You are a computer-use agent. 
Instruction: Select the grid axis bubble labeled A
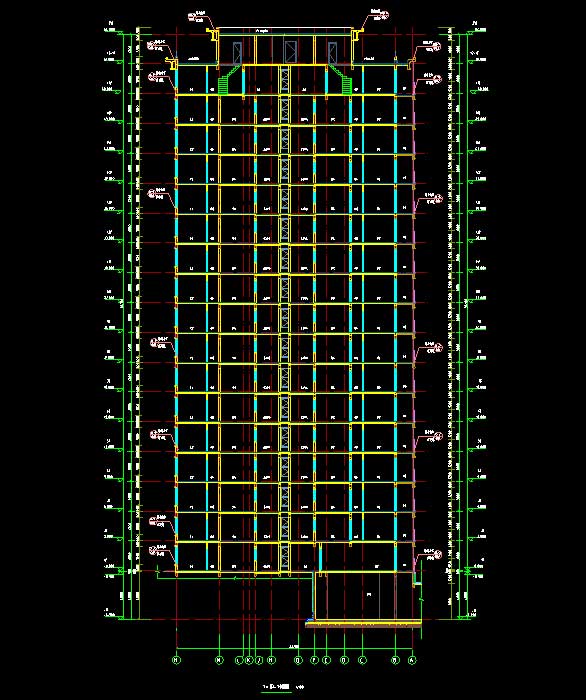tap(412, 660)
